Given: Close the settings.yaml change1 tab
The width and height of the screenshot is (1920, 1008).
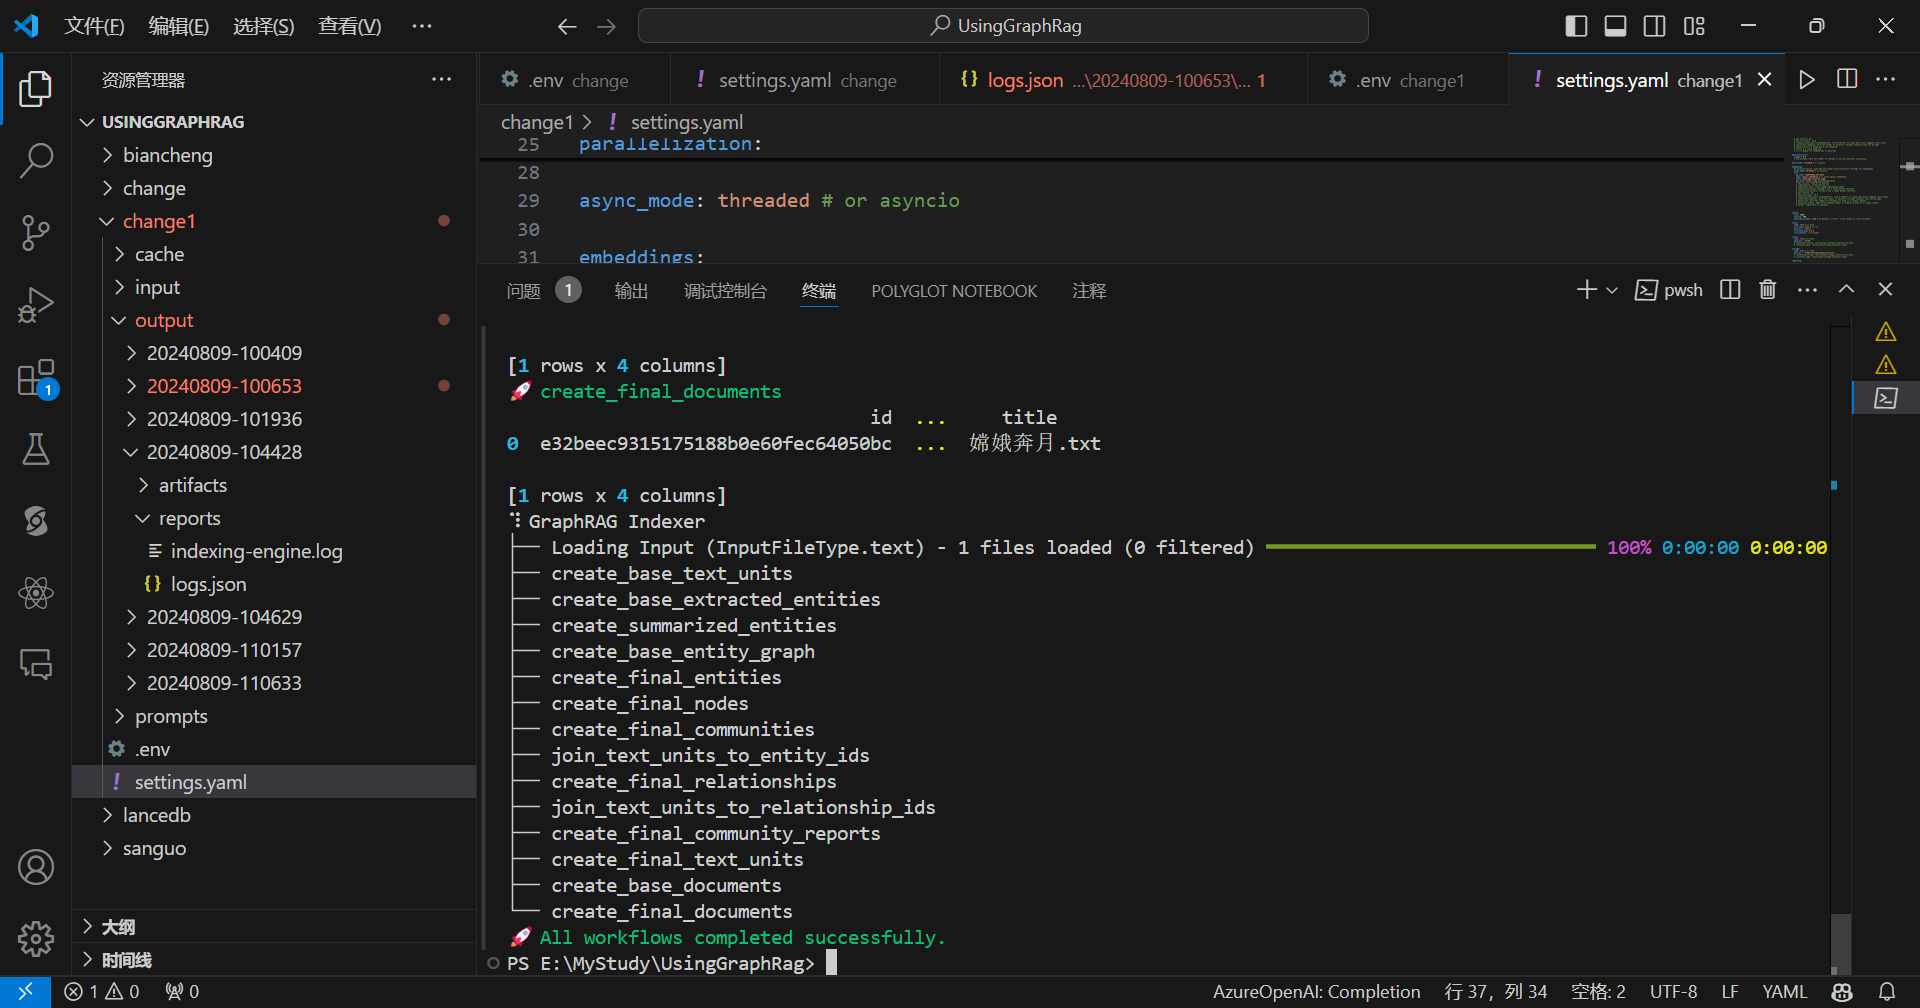Looking at the screenshot, I should tap(1765, 80).
